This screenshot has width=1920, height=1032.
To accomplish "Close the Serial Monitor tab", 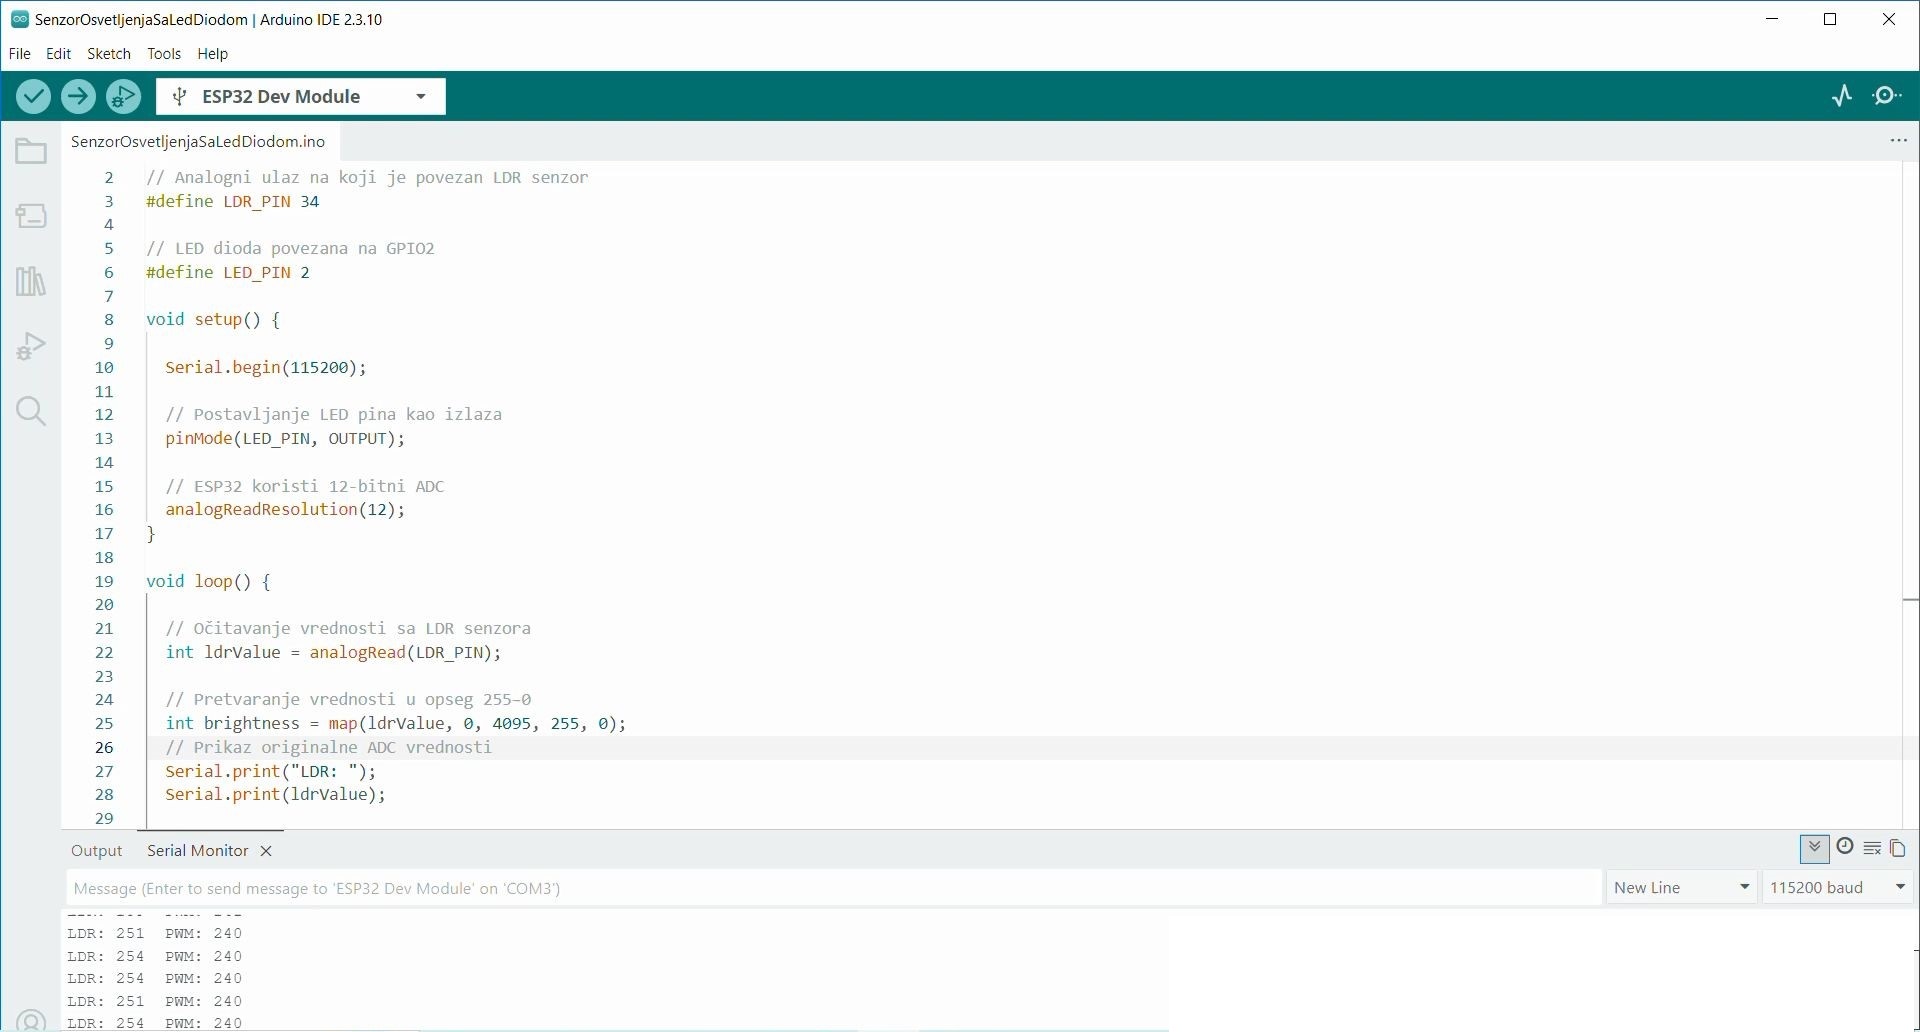I will click(x=266, y=851).
